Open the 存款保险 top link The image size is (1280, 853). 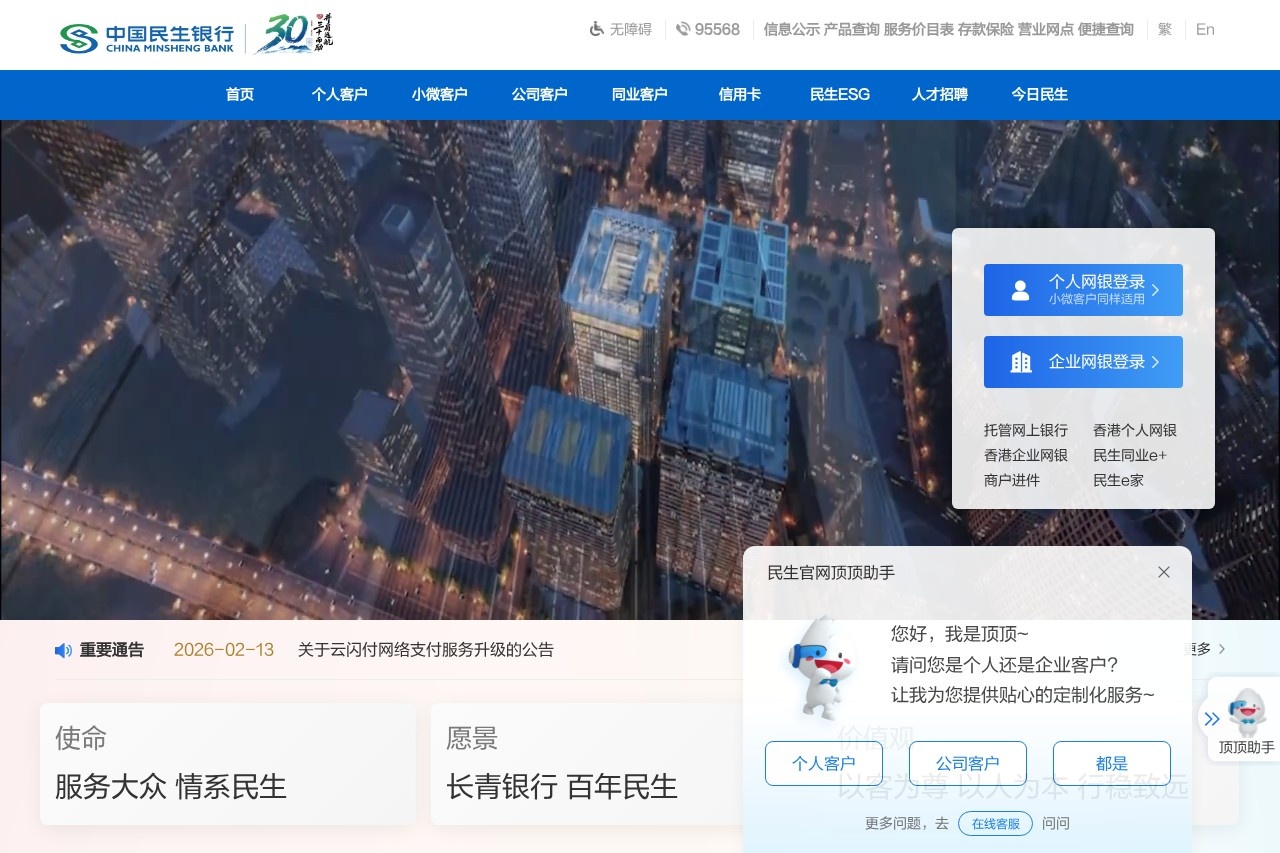(986, 29)
